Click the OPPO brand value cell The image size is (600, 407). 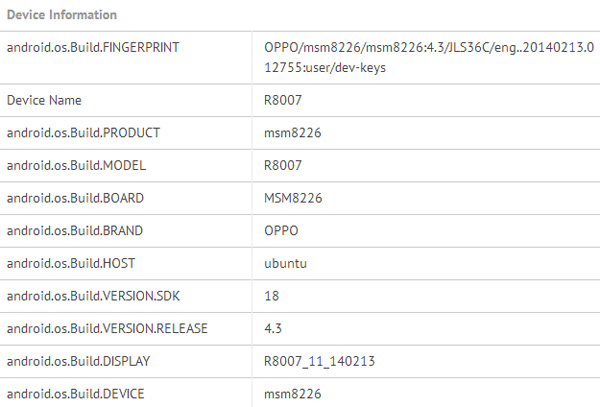coord(282,231)
